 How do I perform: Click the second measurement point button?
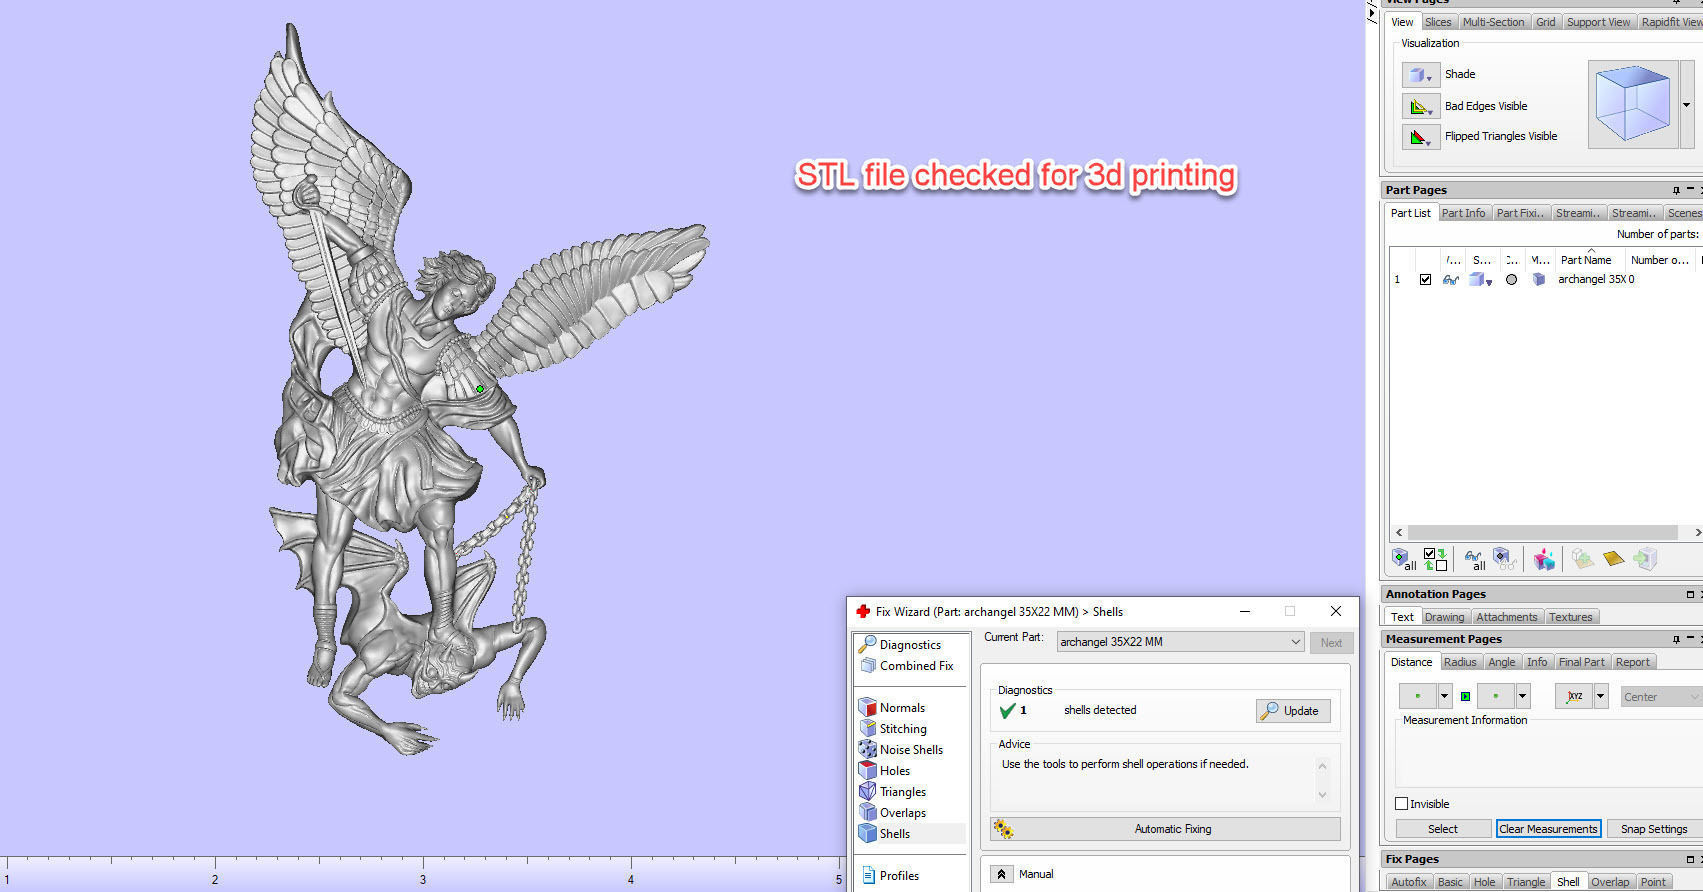[1496, 696]
